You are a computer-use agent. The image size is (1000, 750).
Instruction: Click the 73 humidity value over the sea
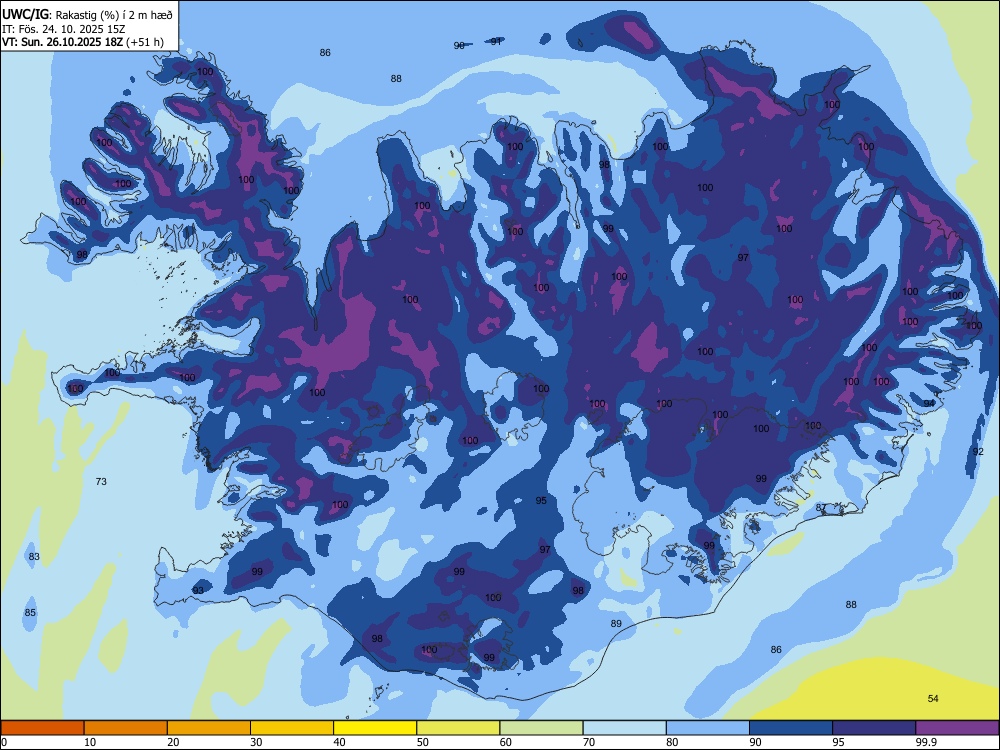pos(101,482)
